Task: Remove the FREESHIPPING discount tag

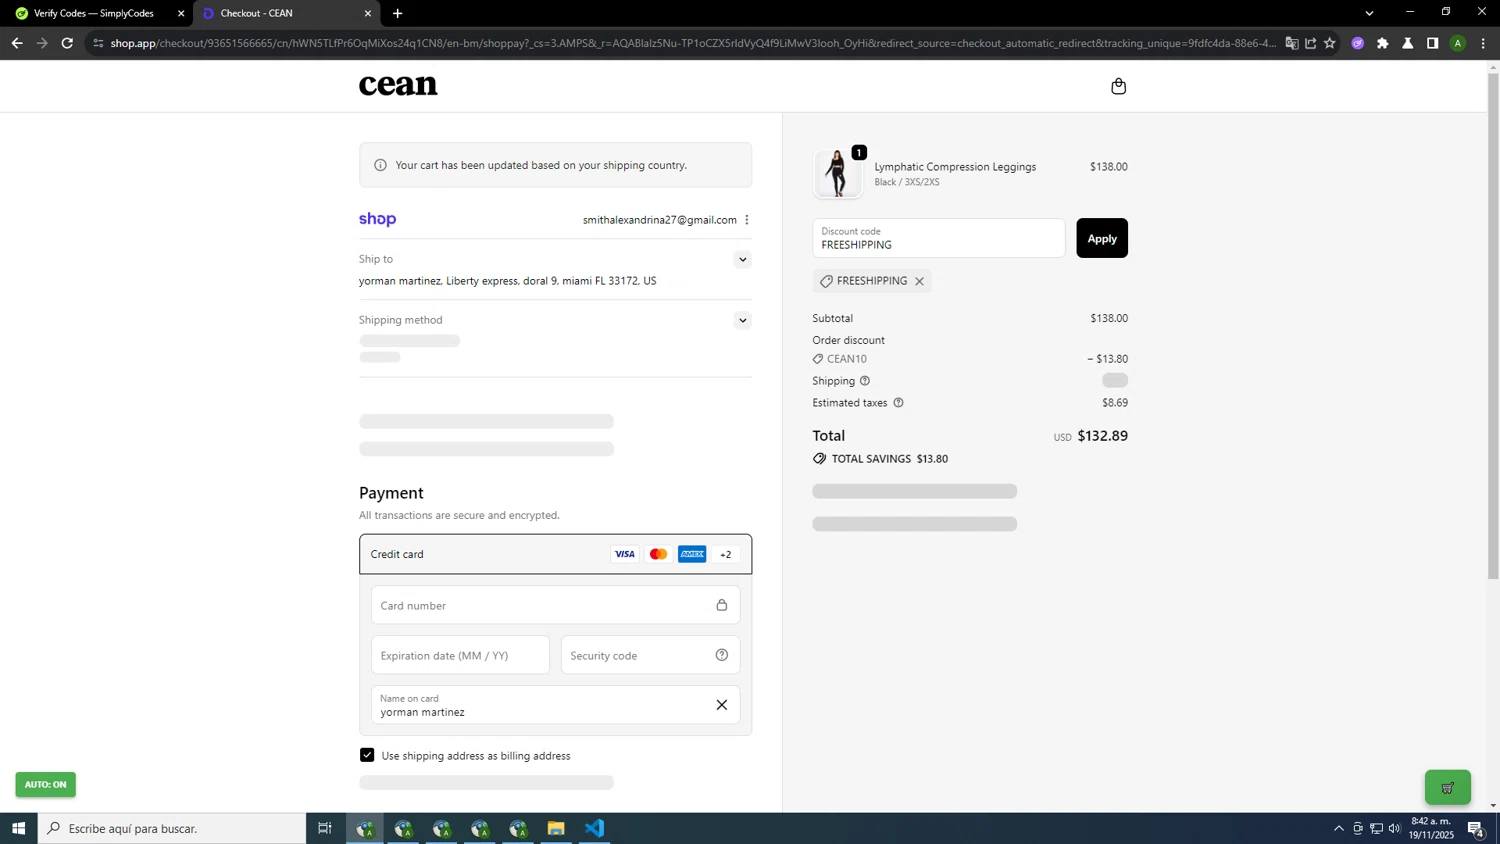Action: tap(919, 281)
